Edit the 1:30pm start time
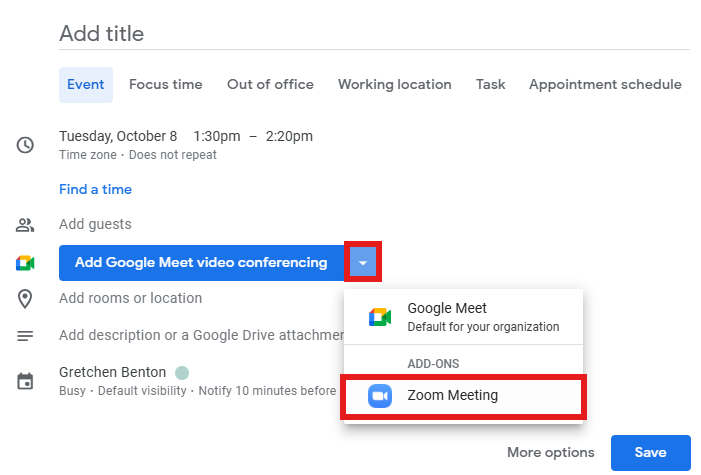This screenshot has width=701, height=475. point(217,136)
